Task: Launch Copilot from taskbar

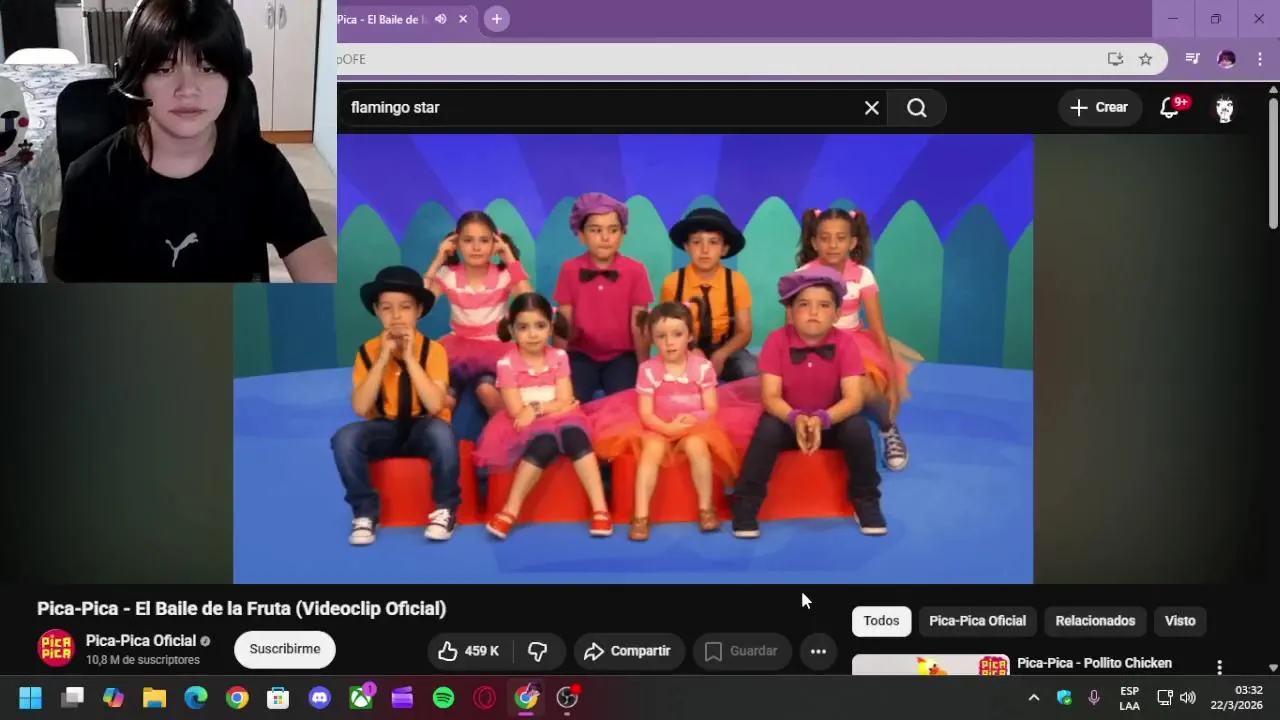Action: coord(113,698)
